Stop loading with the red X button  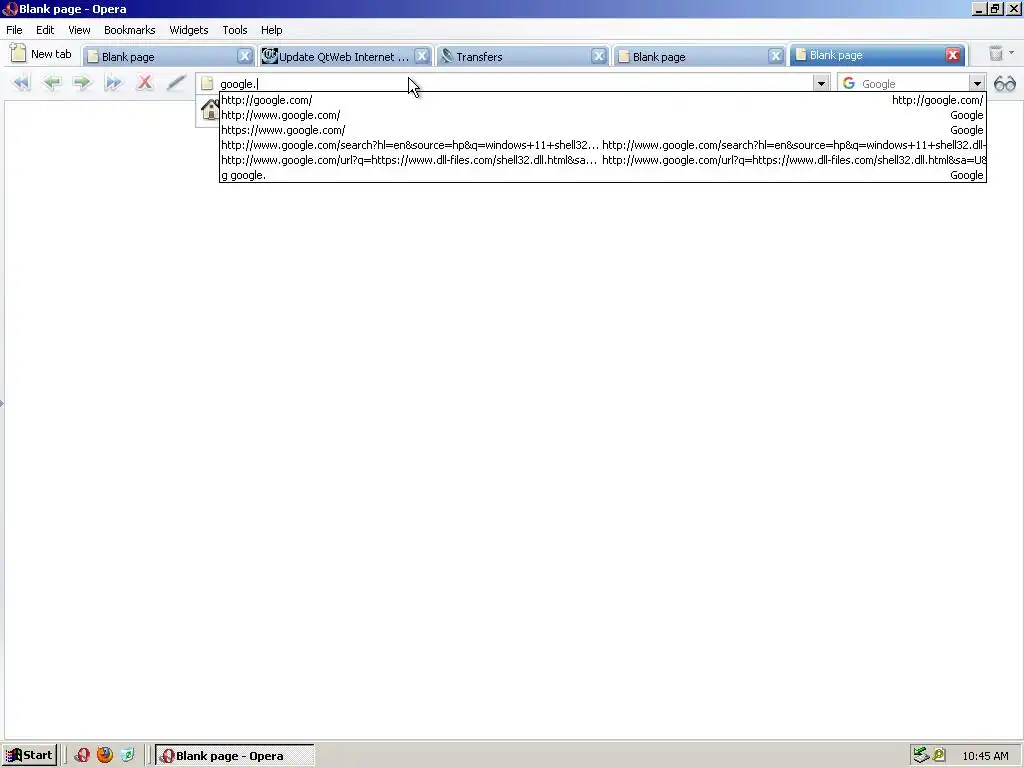[x=144, y=83]
